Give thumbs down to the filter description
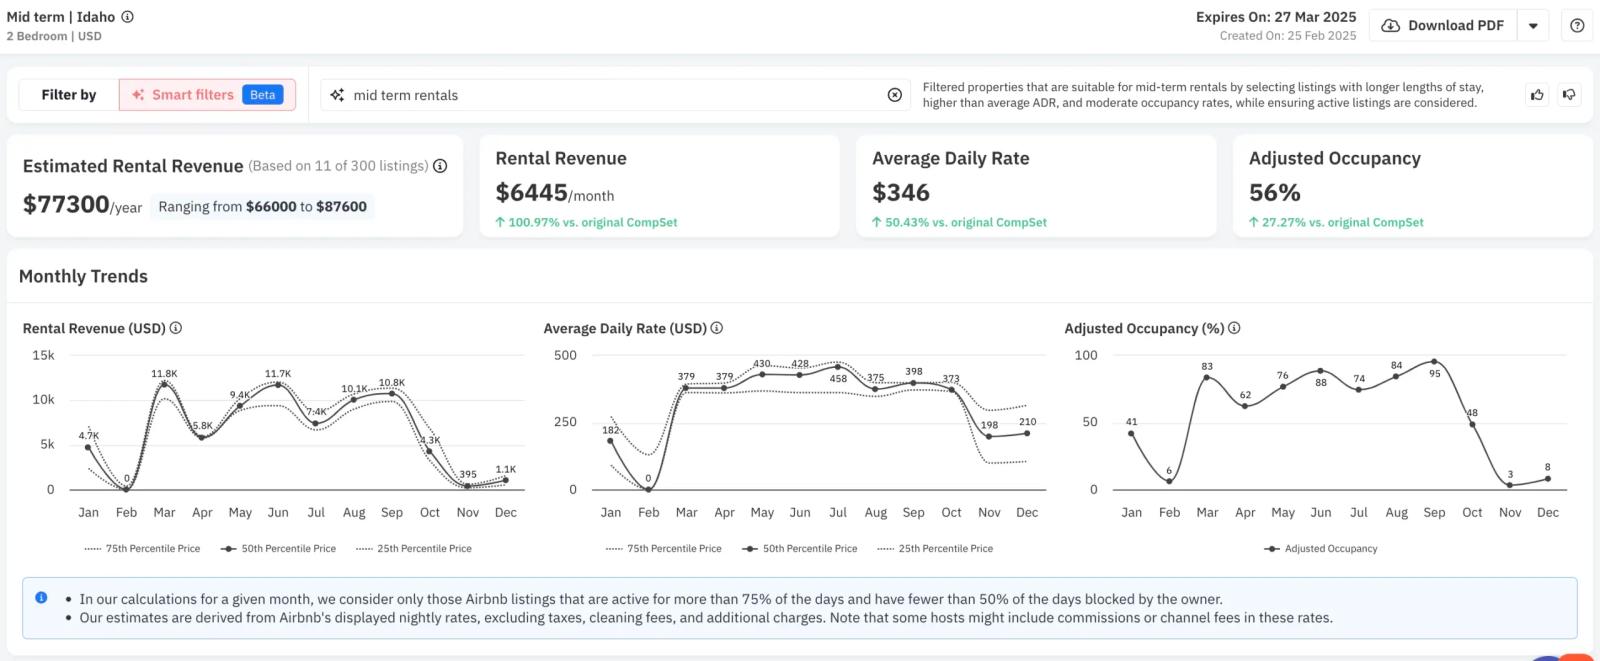 tap(1569, 95)
